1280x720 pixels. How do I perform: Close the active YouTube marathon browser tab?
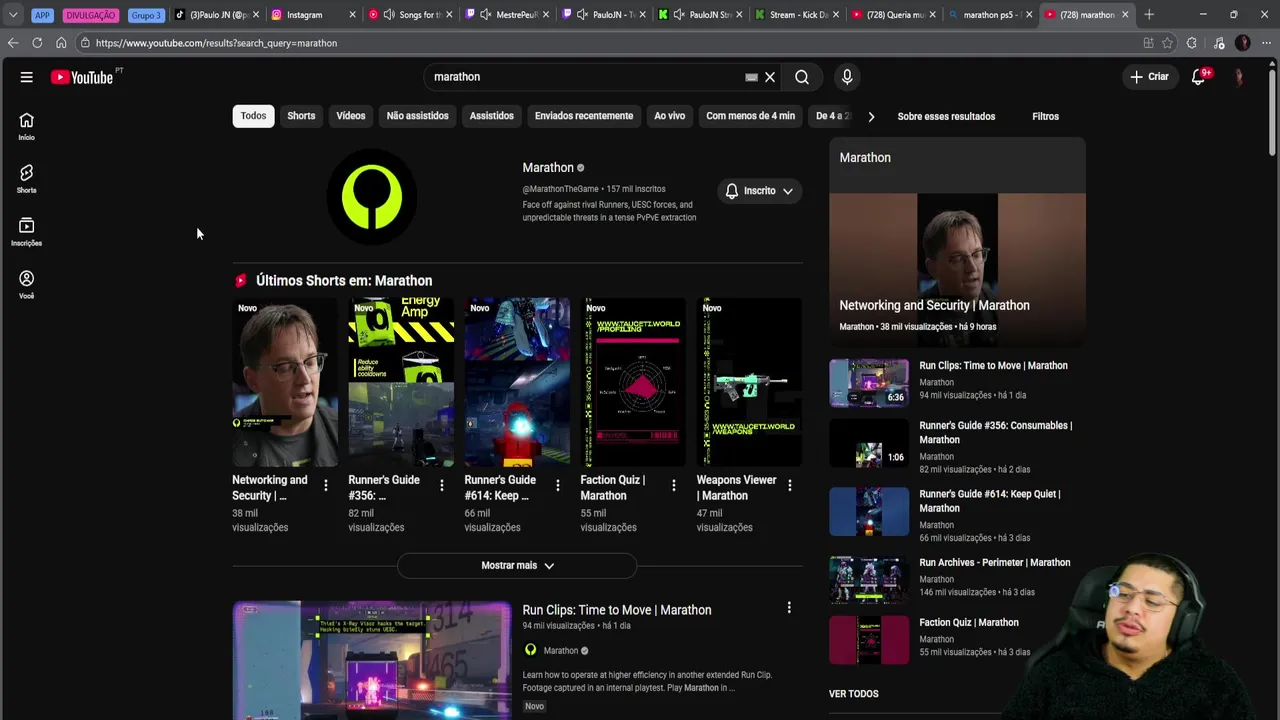(x=1125, y=15)
